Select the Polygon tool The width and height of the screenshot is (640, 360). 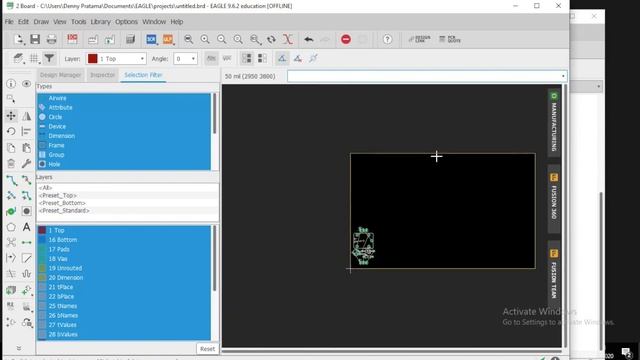[11, 227]
